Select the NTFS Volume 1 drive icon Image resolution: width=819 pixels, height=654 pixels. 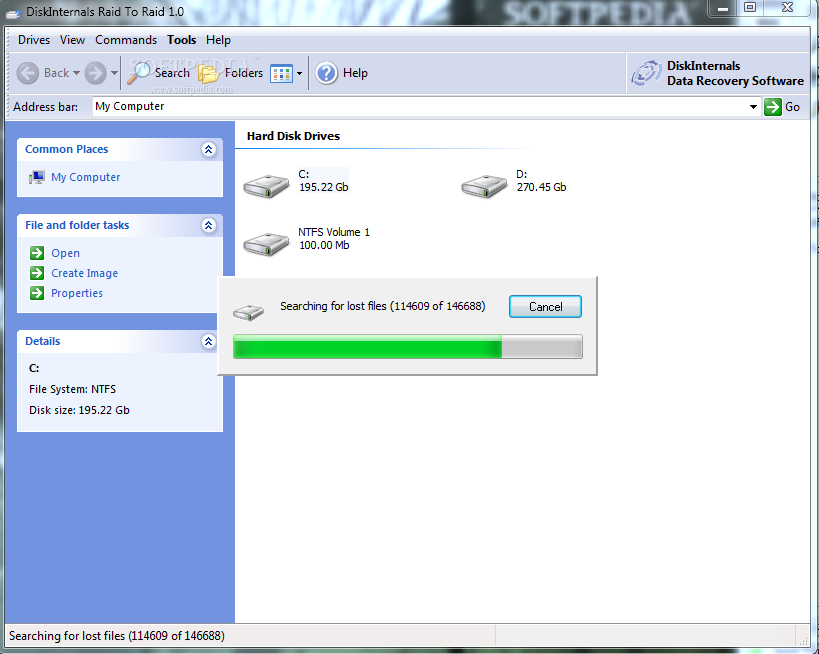coord(266,243)
